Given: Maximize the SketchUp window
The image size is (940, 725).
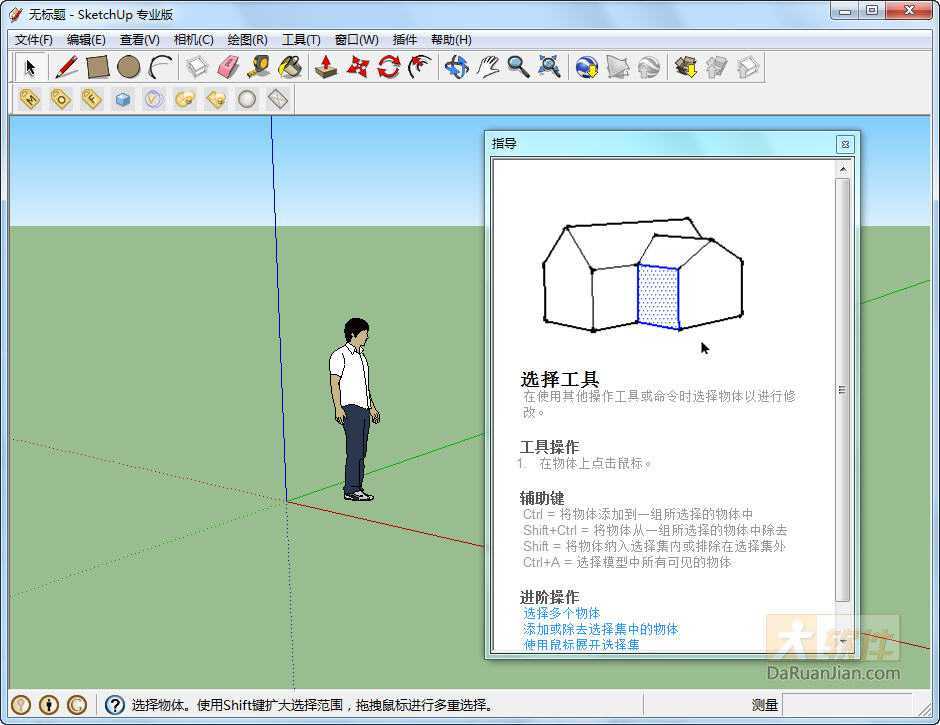Looking at the screenshot, I should [x=872, y=10].
